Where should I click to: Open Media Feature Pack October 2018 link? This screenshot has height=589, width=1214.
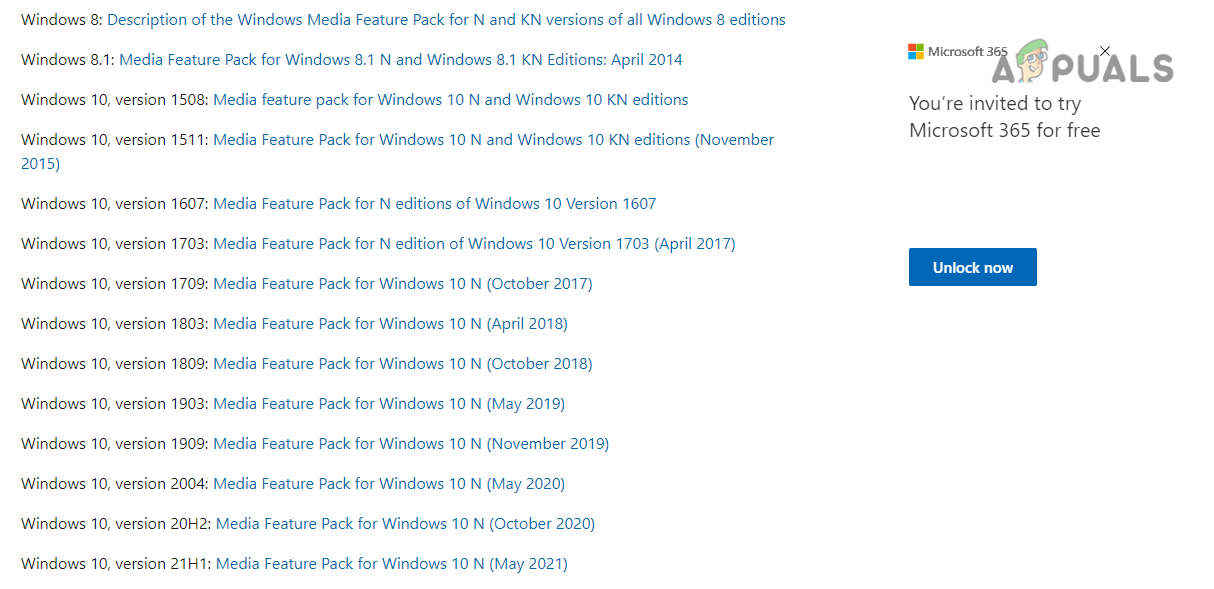pyautogui.click(x=402, y=364)
